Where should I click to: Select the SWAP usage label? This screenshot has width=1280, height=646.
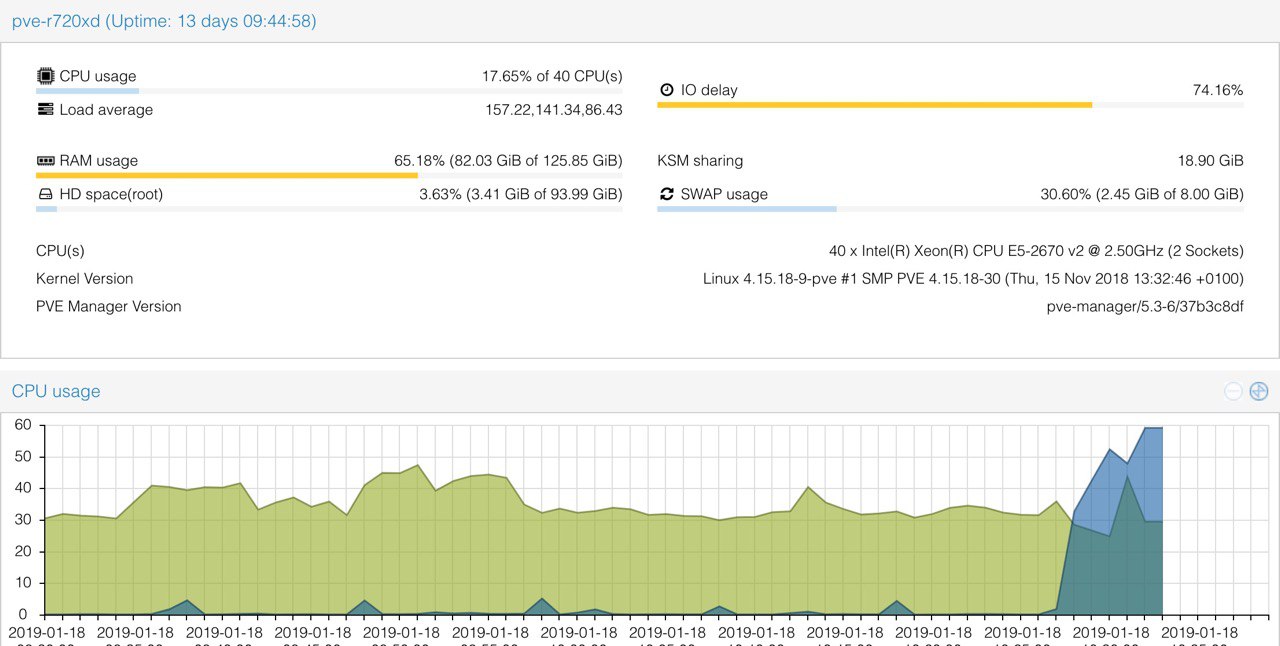tap(724, 194)
